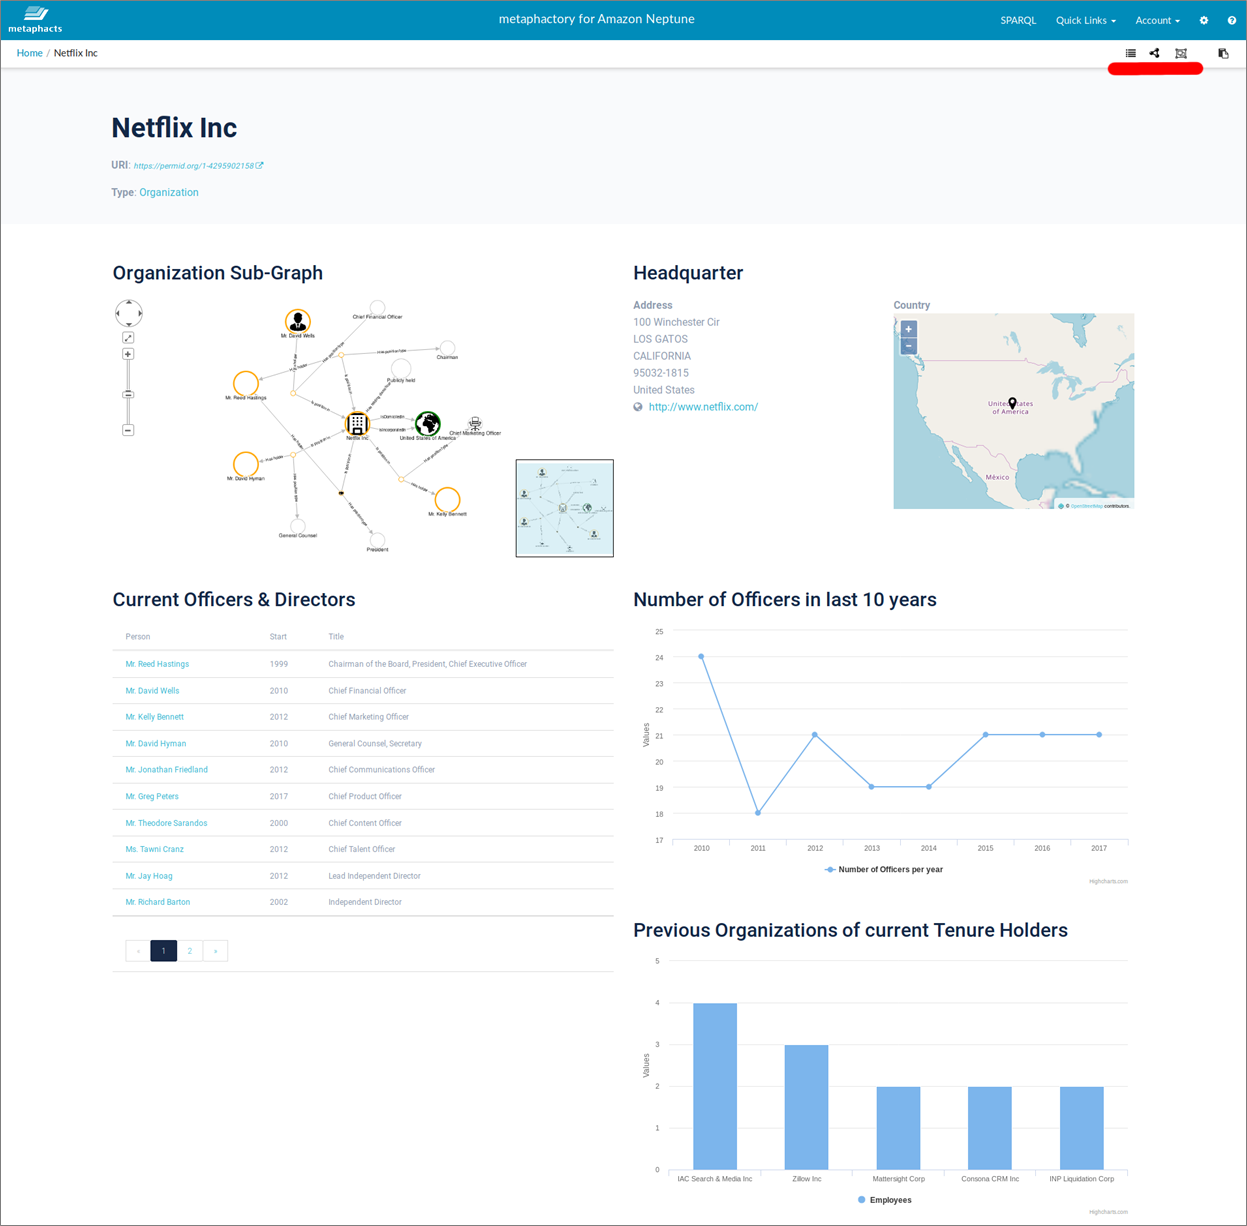The width and height of the screenshot is (1247, 1226).
Task: Zoom in on the country map
Action: 909,329
